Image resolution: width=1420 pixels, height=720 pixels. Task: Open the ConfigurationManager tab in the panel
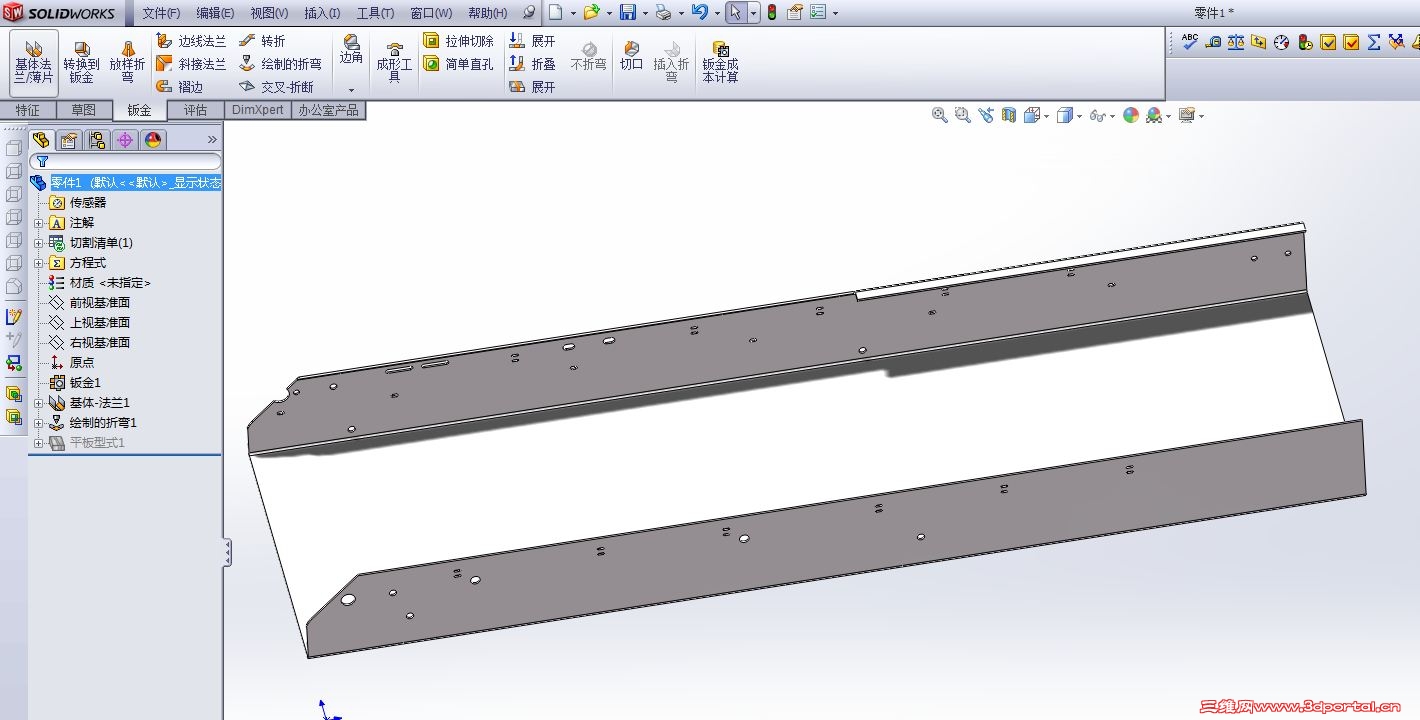96,140
